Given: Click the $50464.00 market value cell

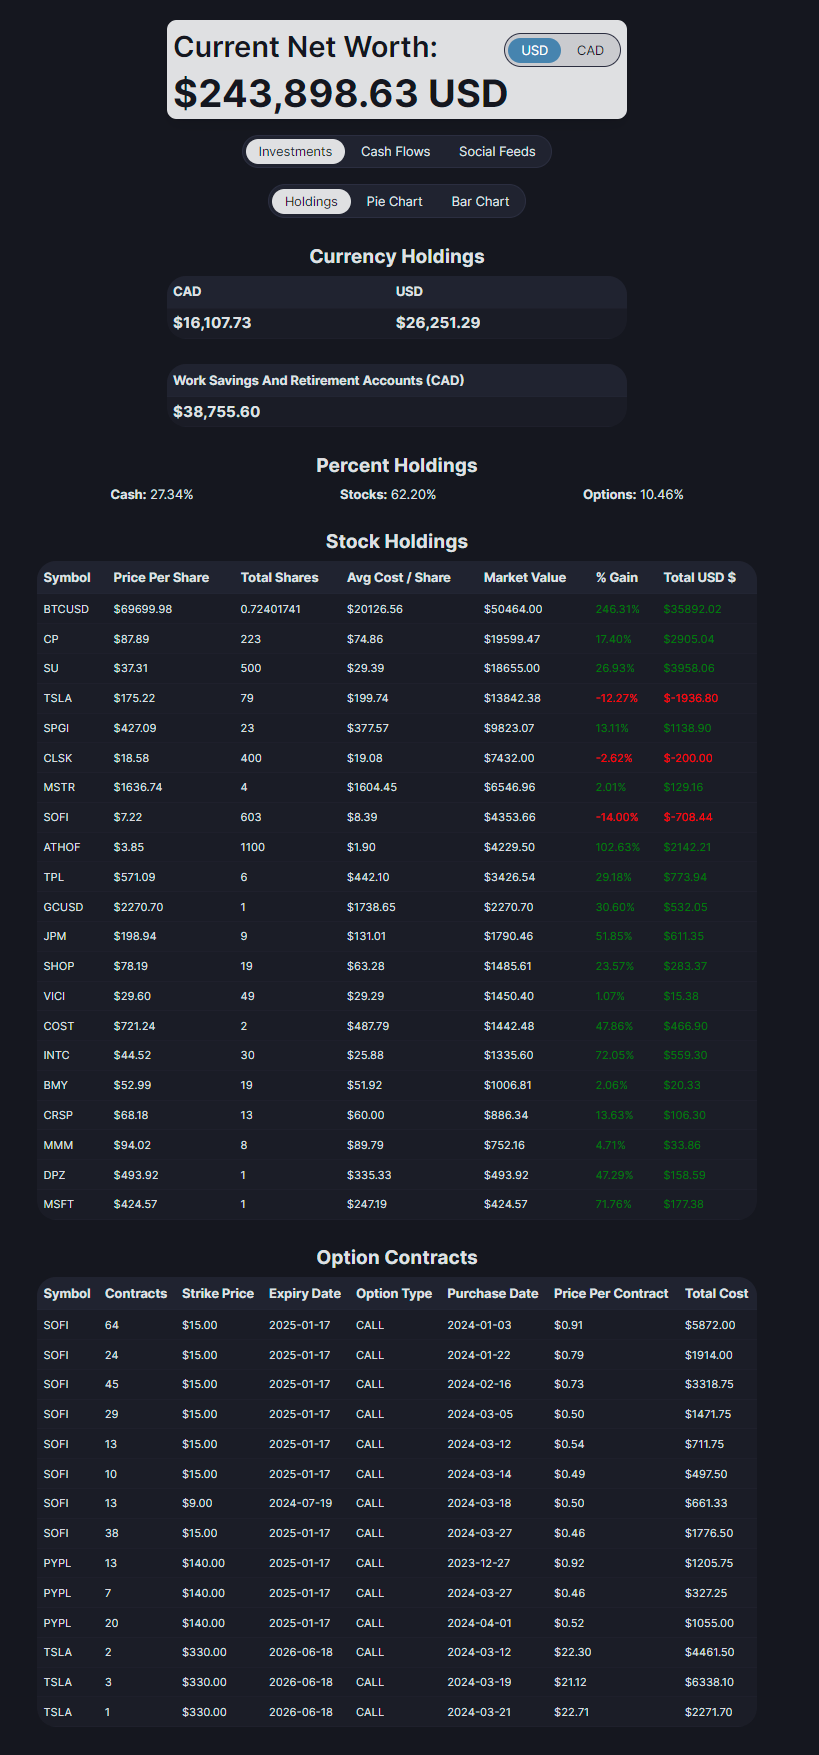Looking at the screenshot, I should click(x=513, y=608).
